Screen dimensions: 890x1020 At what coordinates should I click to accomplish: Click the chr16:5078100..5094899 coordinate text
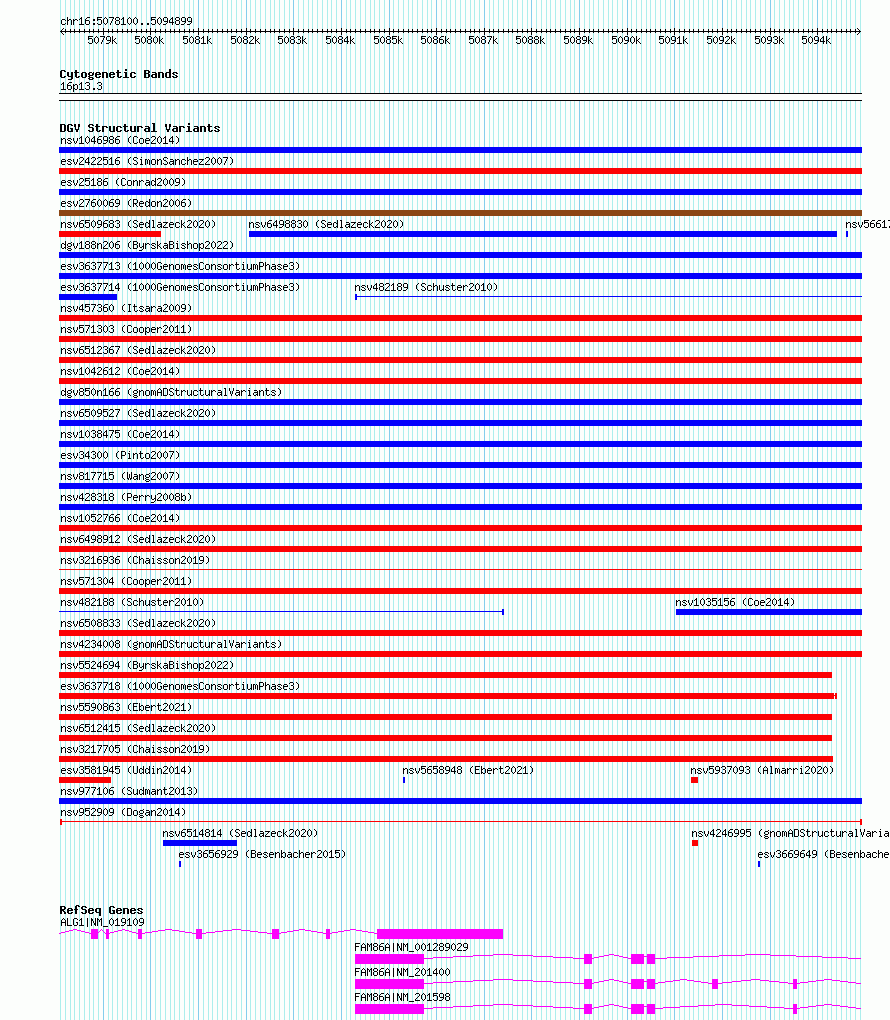point(126,21)
